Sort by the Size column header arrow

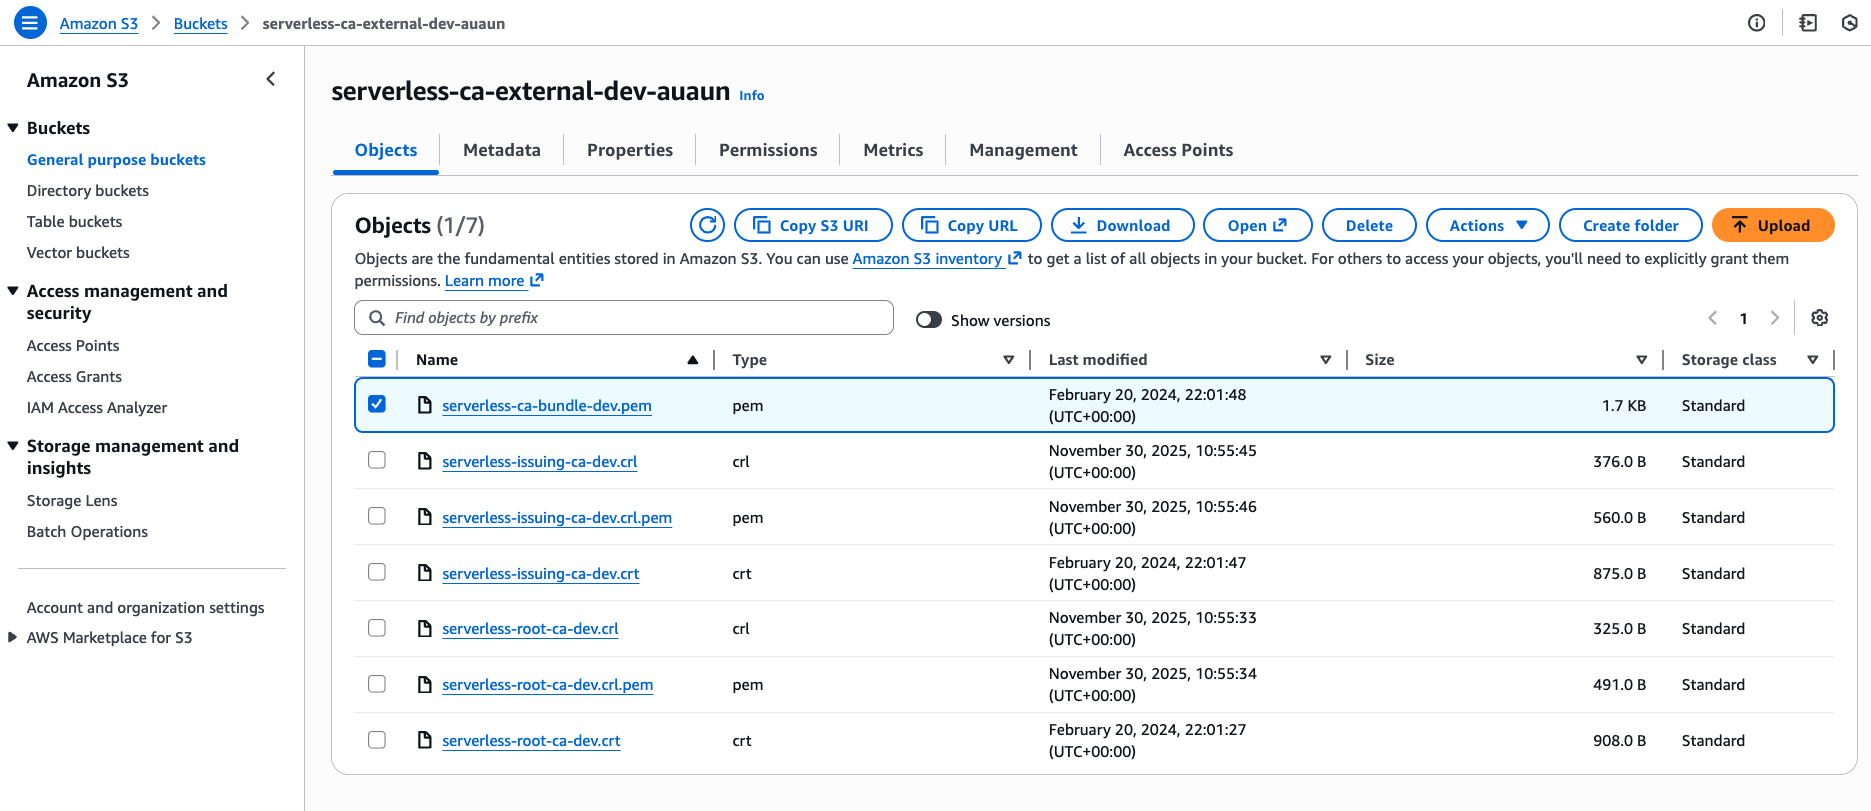pyautogui.click(x=1641, y=360)
